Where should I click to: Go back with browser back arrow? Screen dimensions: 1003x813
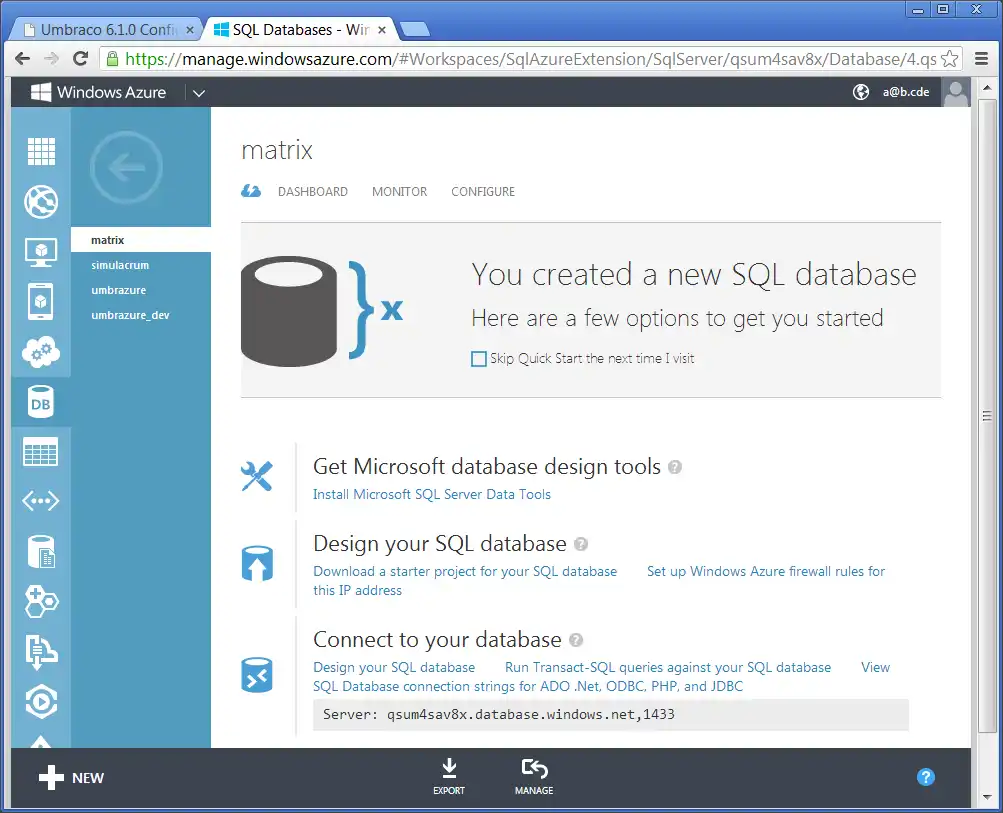point(22,59)
